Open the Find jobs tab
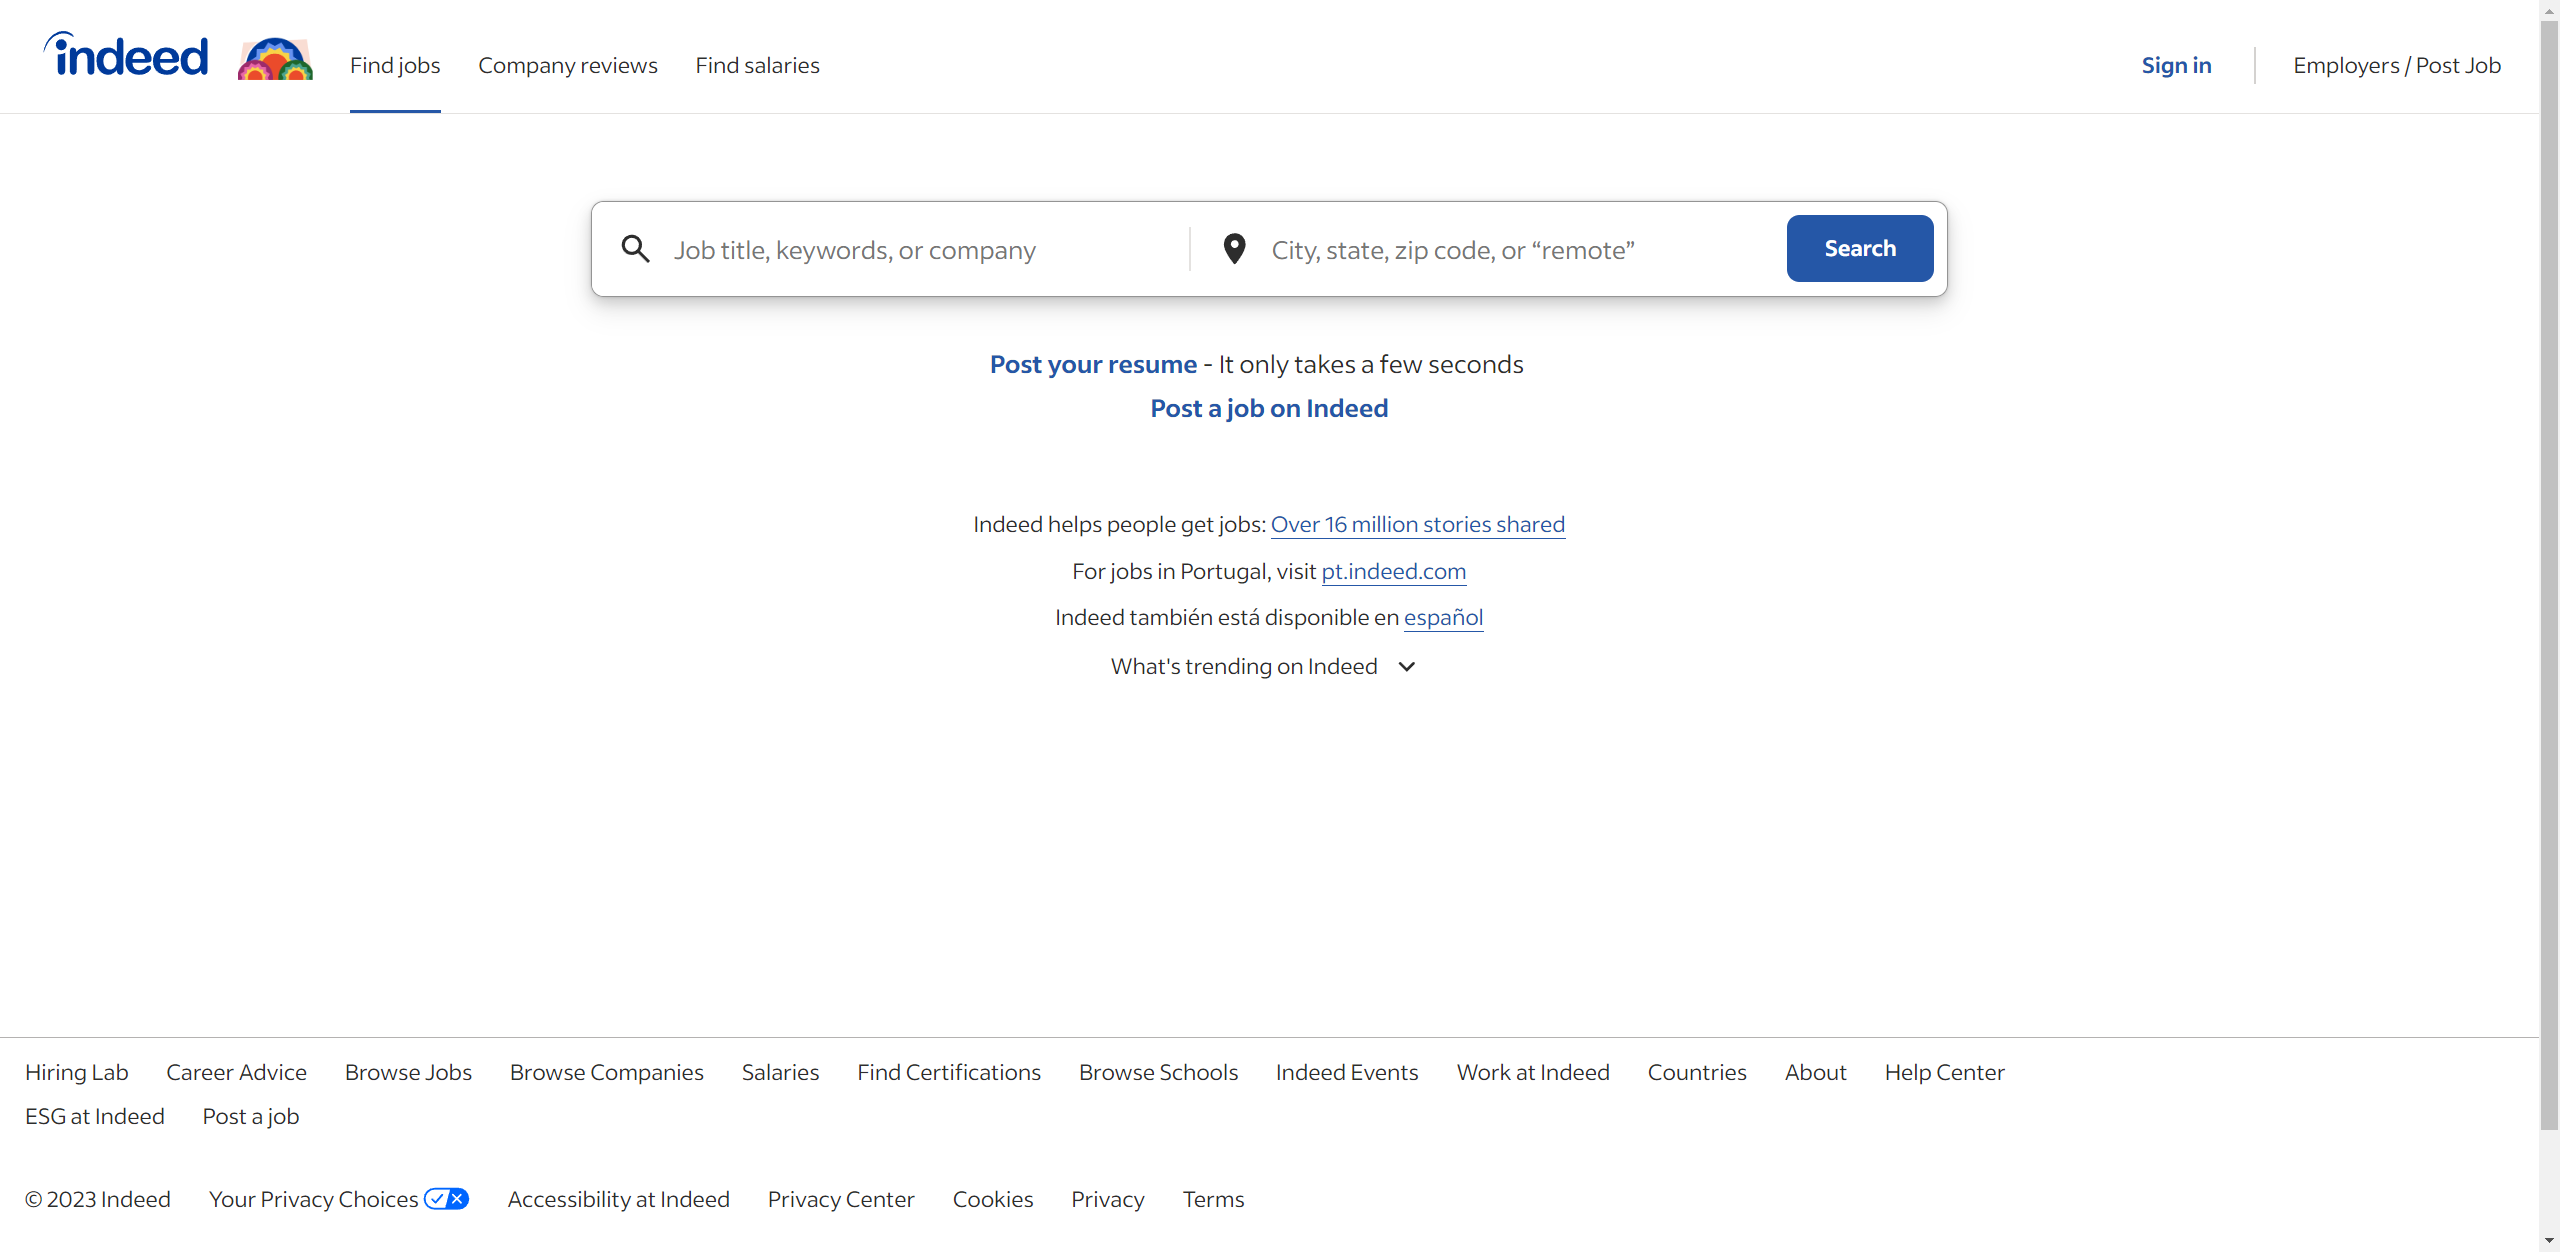 pos(395,65)
